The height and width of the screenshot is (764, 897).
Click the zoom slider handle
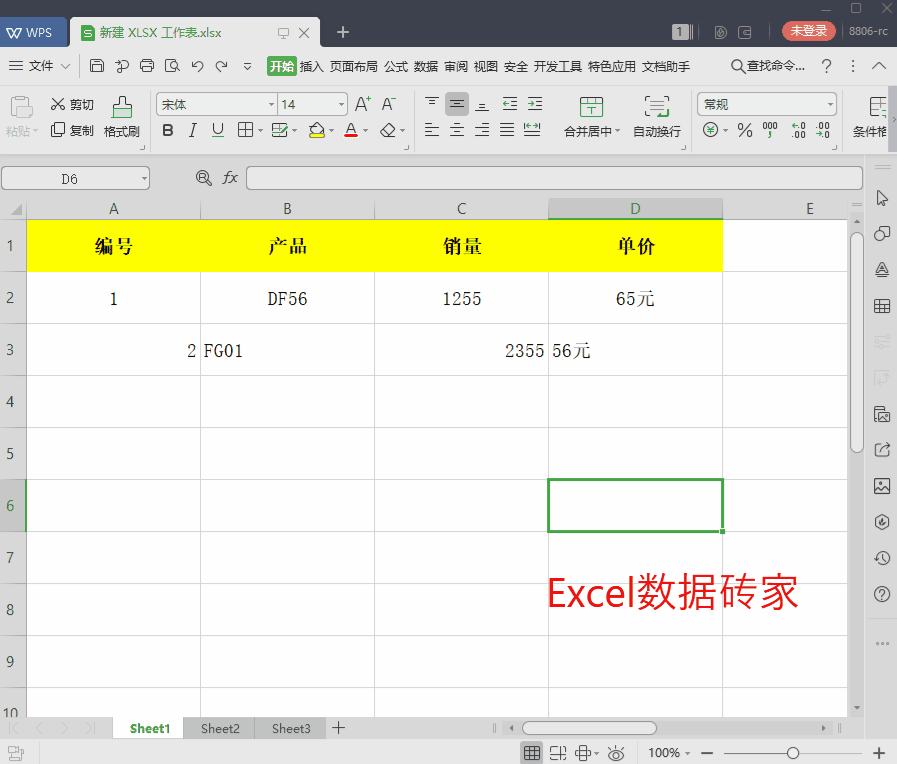click(793, 753)
